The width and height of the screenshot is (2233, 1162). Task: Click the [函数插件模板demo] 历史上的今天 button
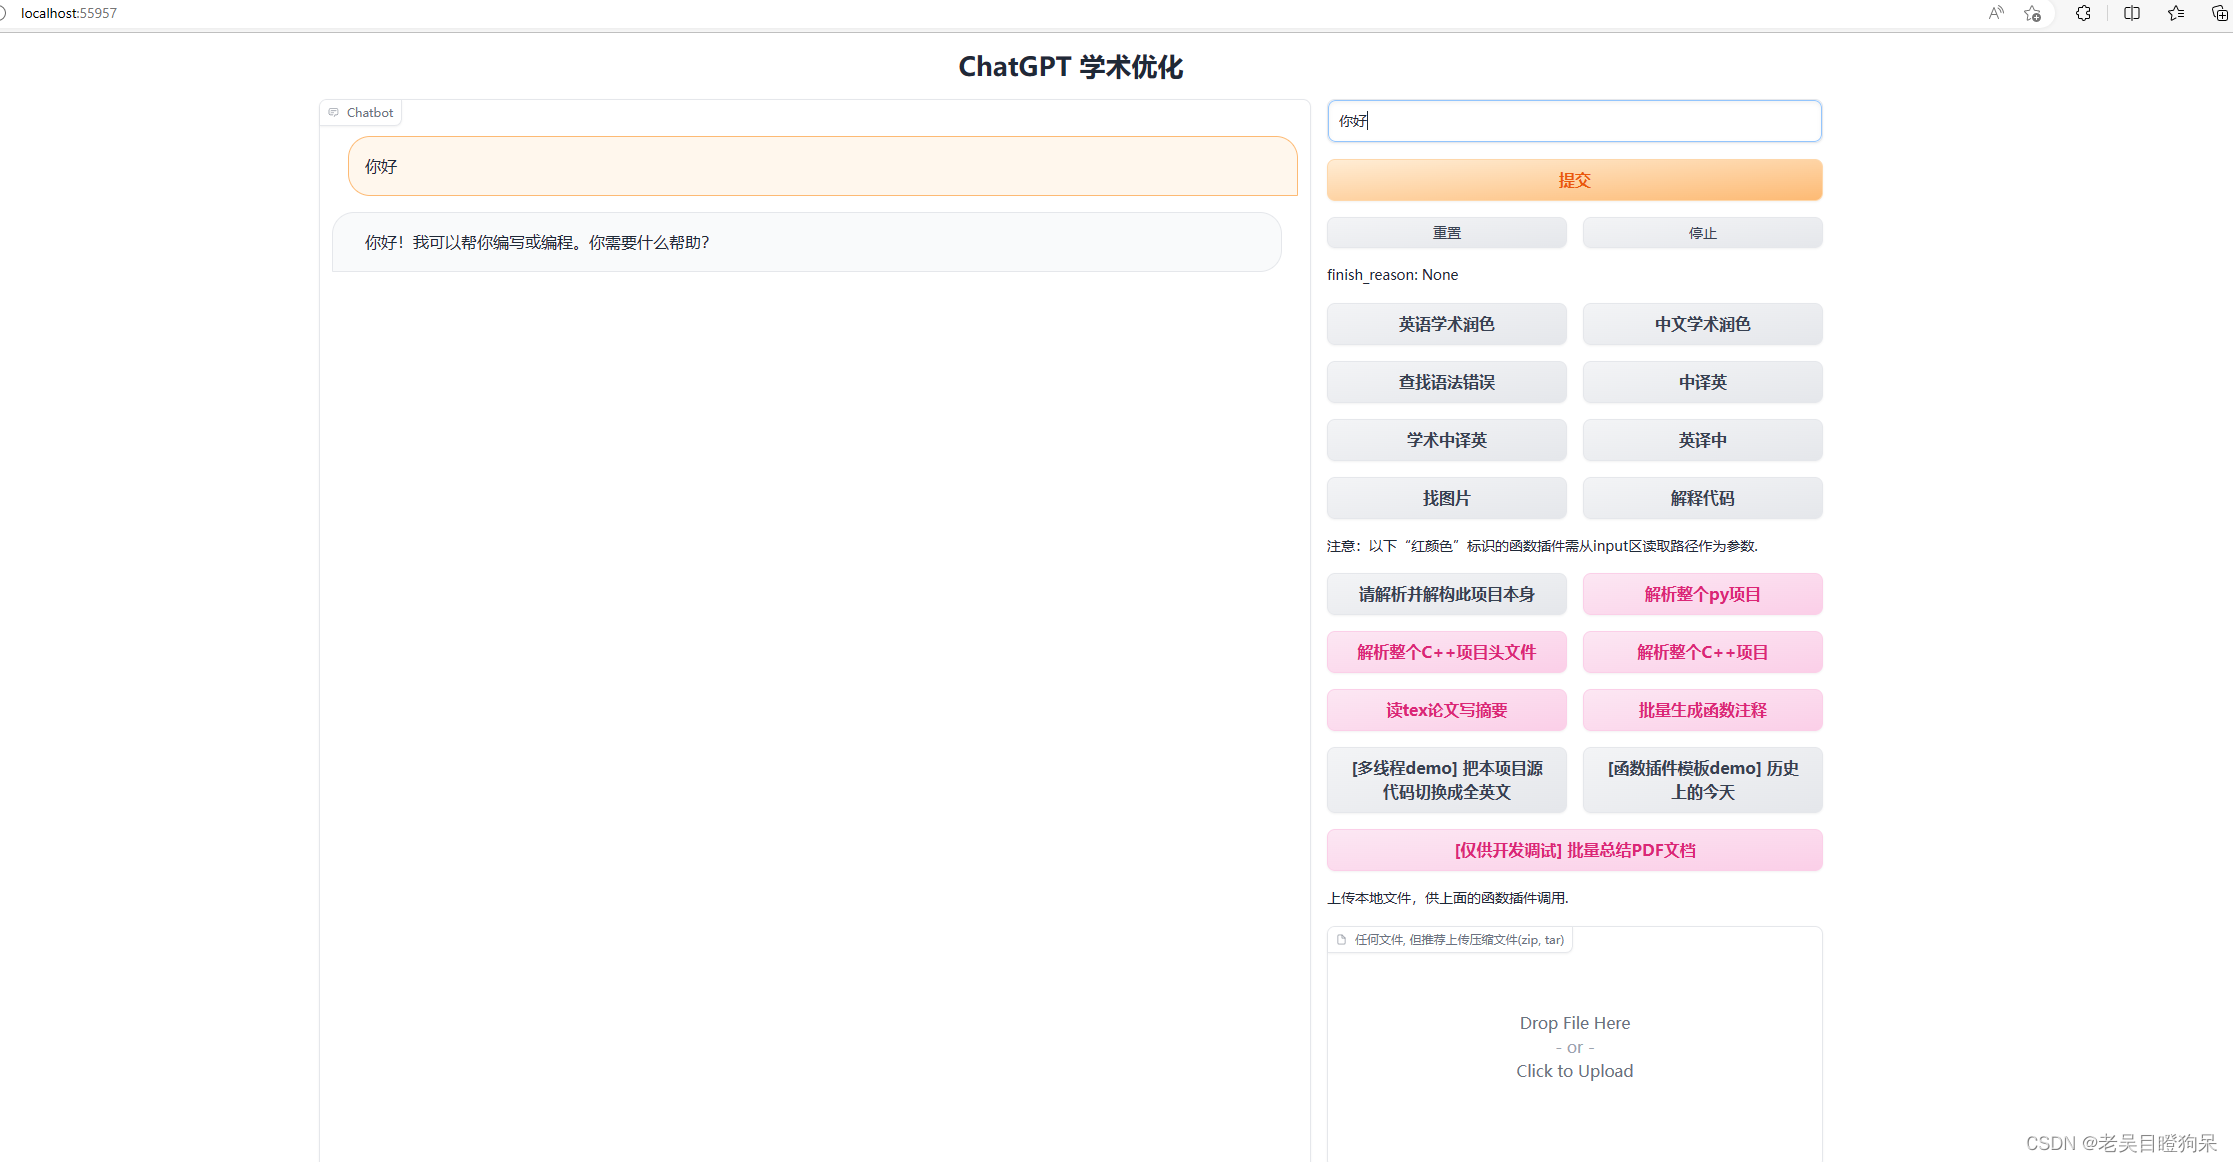point(1702,780)
